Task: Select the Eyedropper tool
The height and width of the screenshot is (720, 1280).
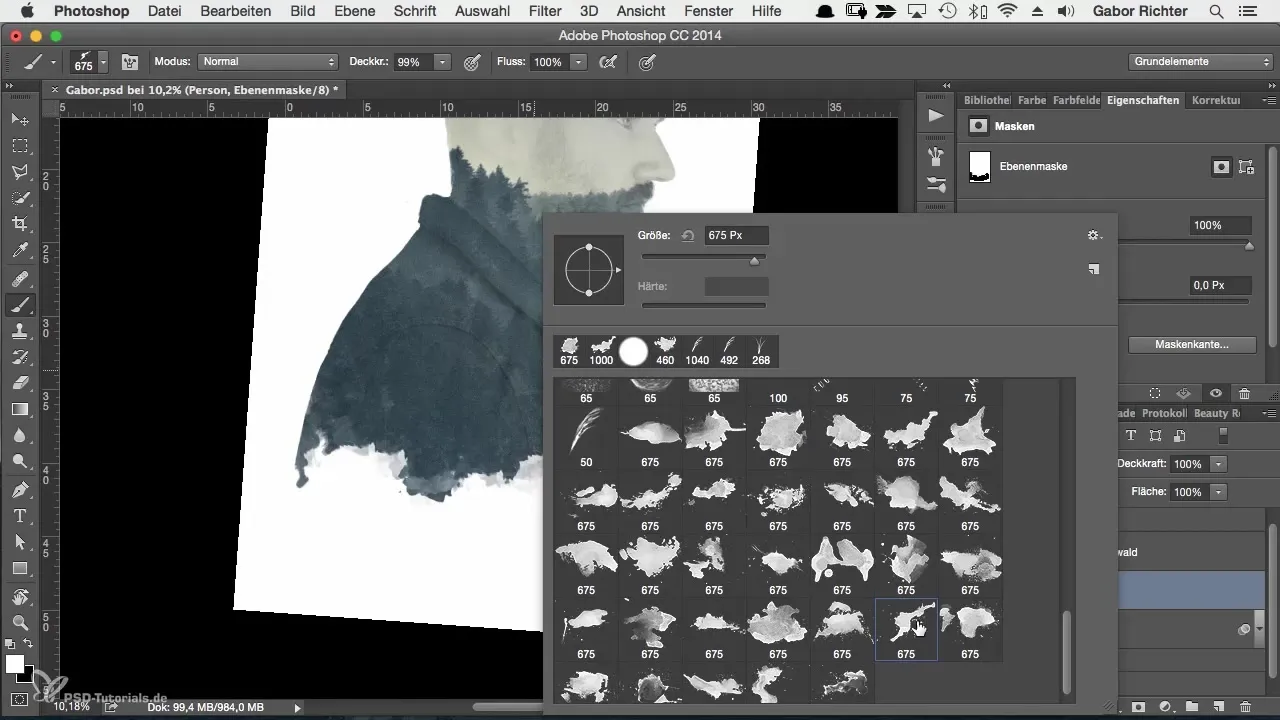Action: coord(19,251)
